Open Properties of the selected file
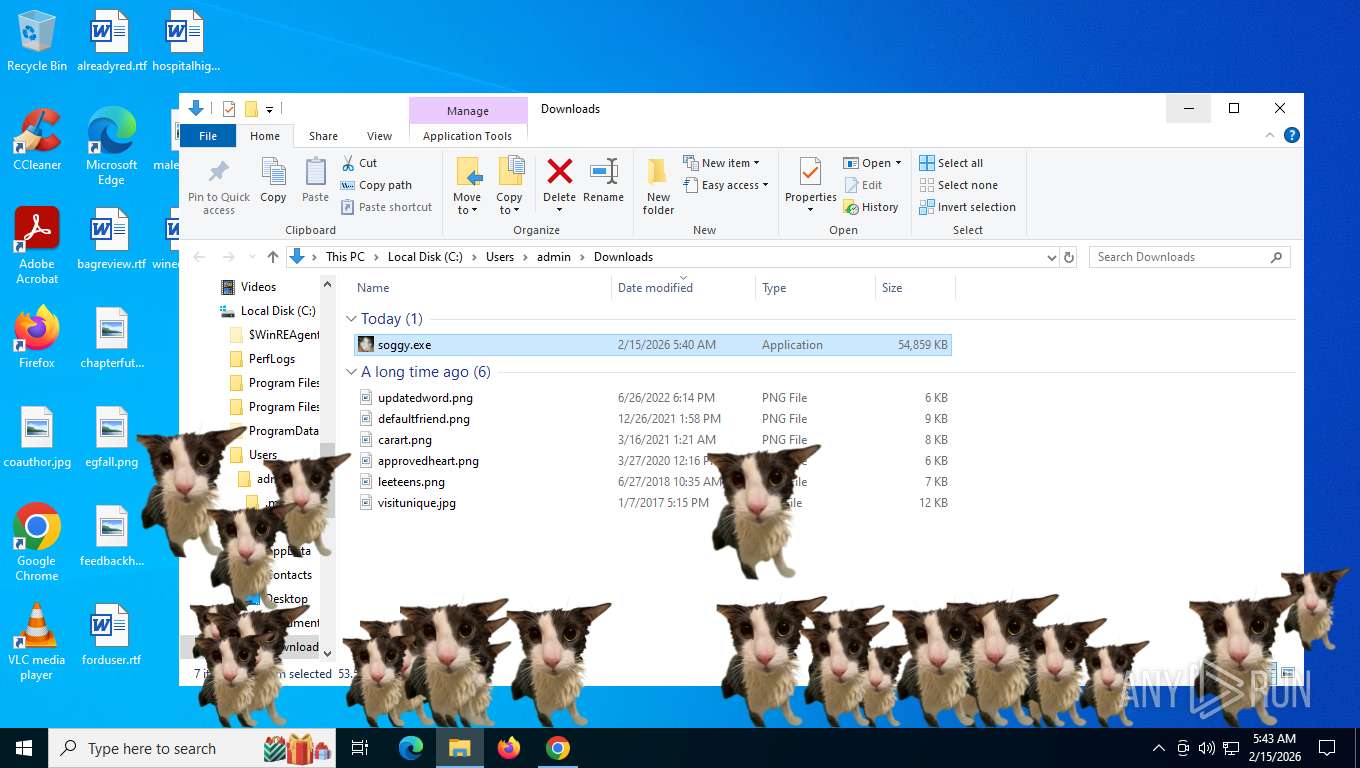Viewport: 1360px width, 768px height. [810, 186]
